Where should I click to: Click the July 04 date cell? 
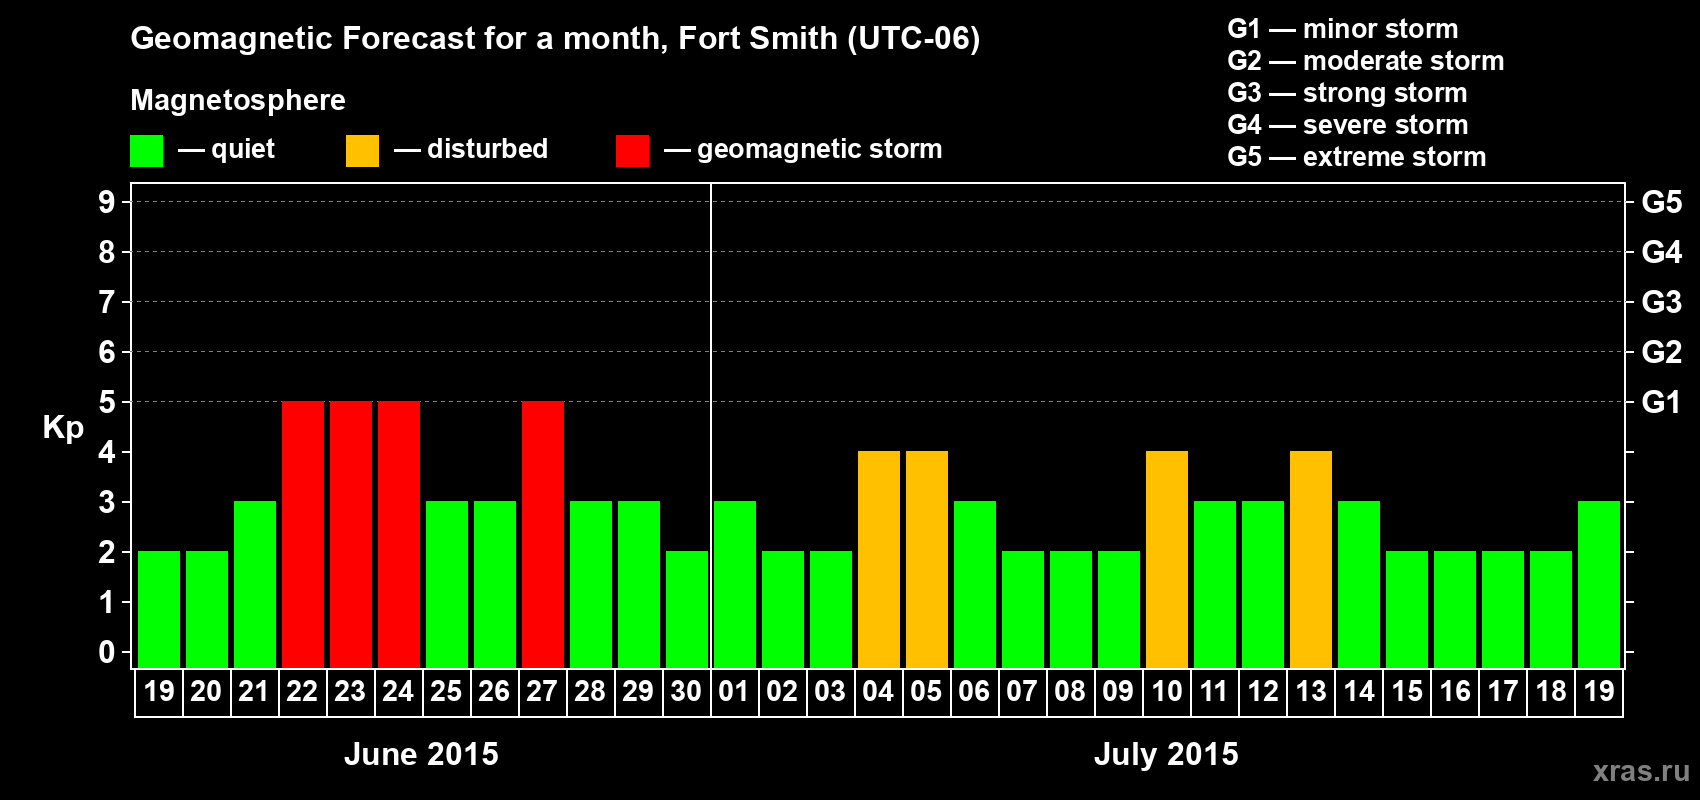point(878,692)
